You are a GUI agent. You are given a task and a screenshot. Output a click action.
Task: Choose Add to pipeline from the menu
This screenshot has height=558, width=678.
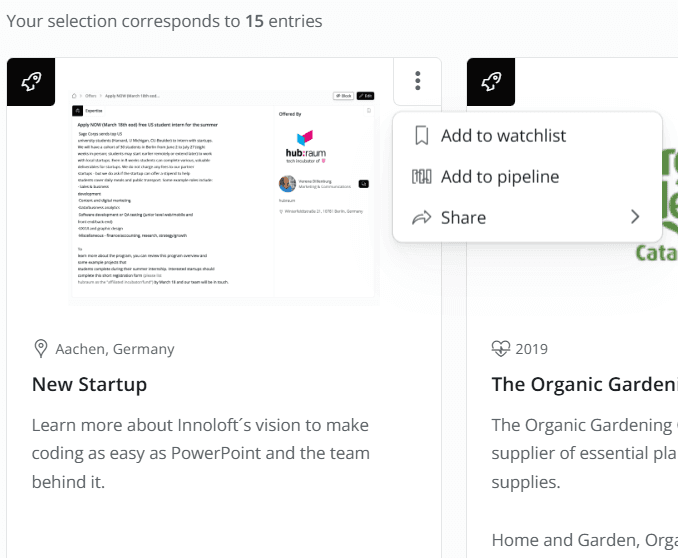click(499, 177)
